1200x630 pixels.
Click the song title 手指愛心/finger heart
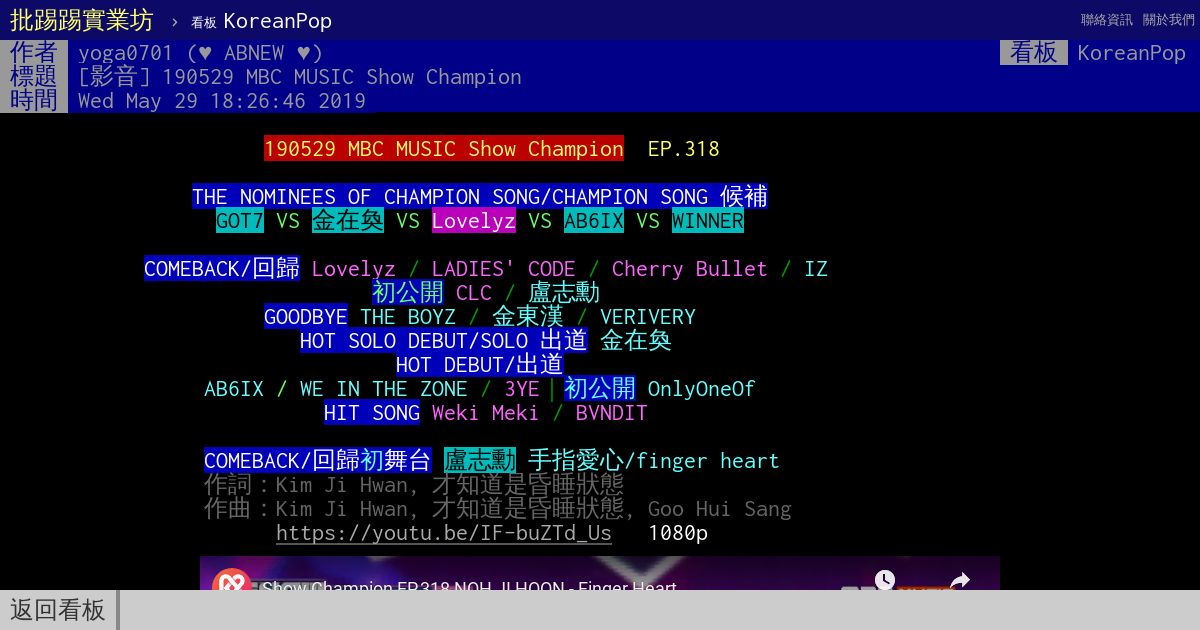(654, 461)
